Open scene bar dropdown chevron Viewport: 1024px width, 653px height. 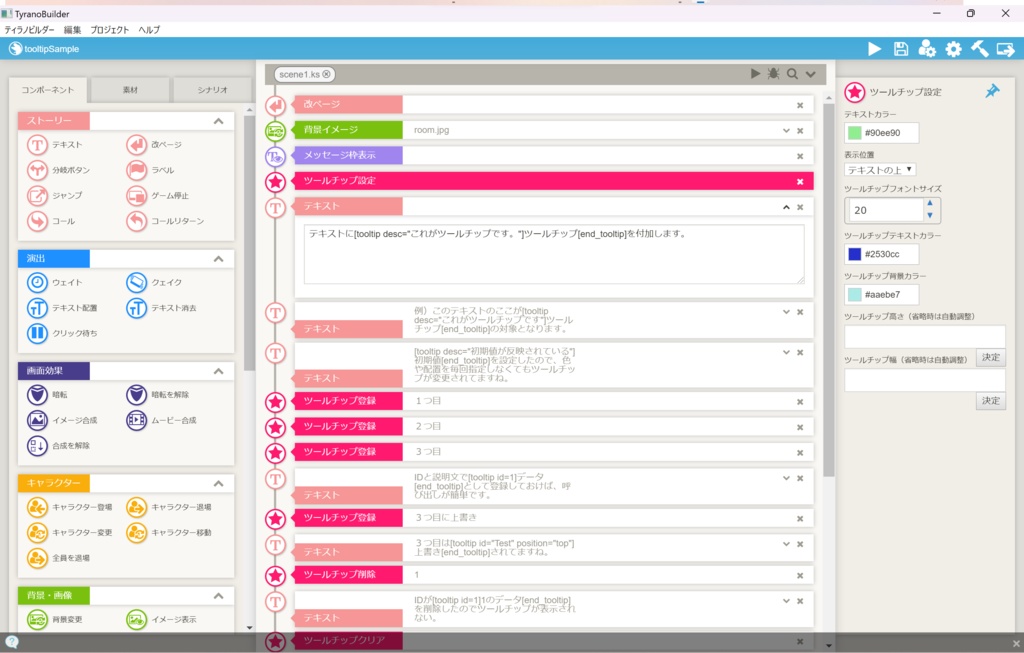point(810,74)
